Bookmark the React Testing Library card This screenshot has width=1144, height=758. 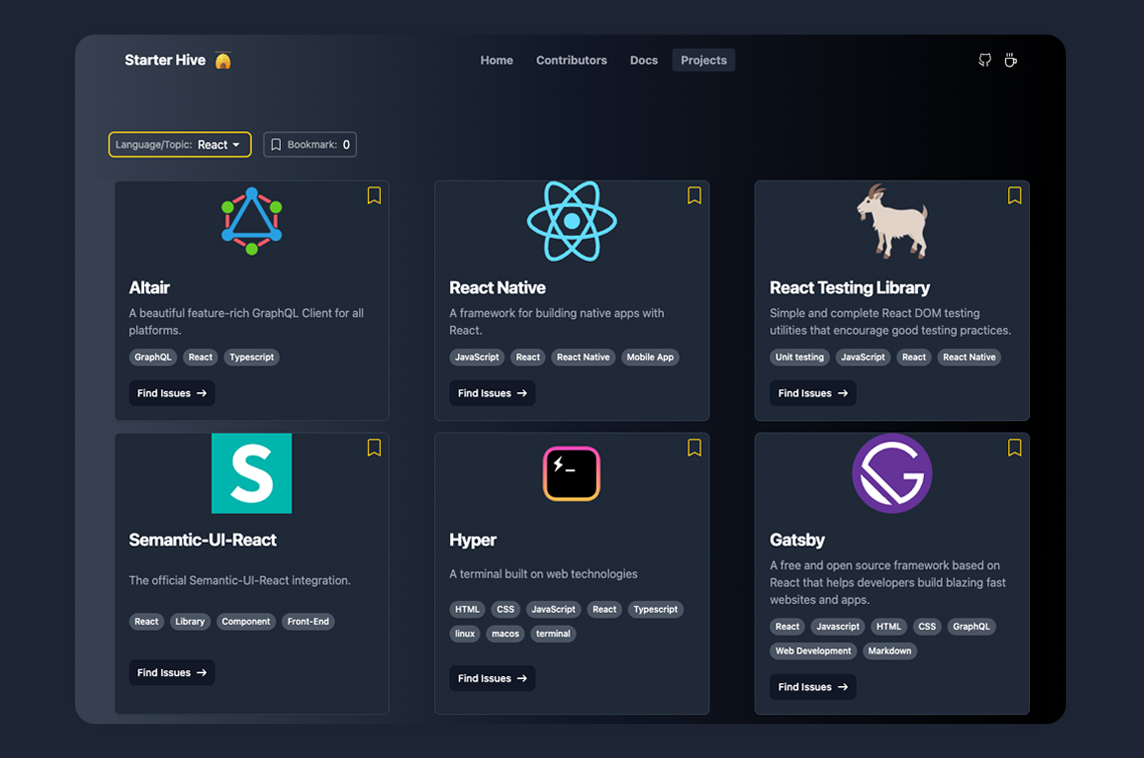pos(1014,196)
